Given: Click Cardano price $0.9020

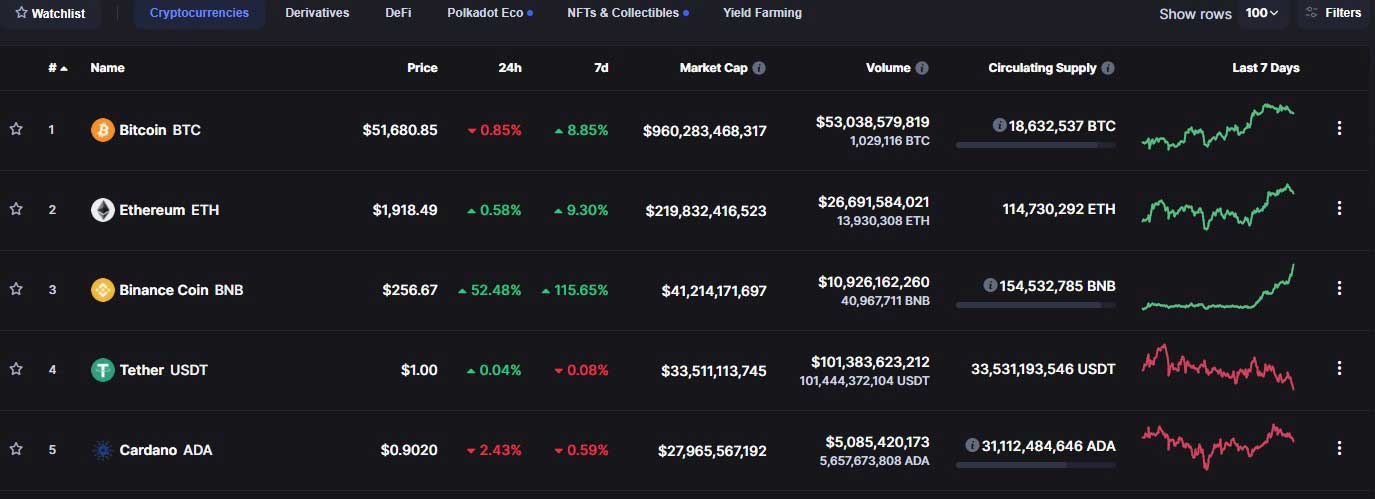Looking at the screenshot, I should [x=409, y=450].
